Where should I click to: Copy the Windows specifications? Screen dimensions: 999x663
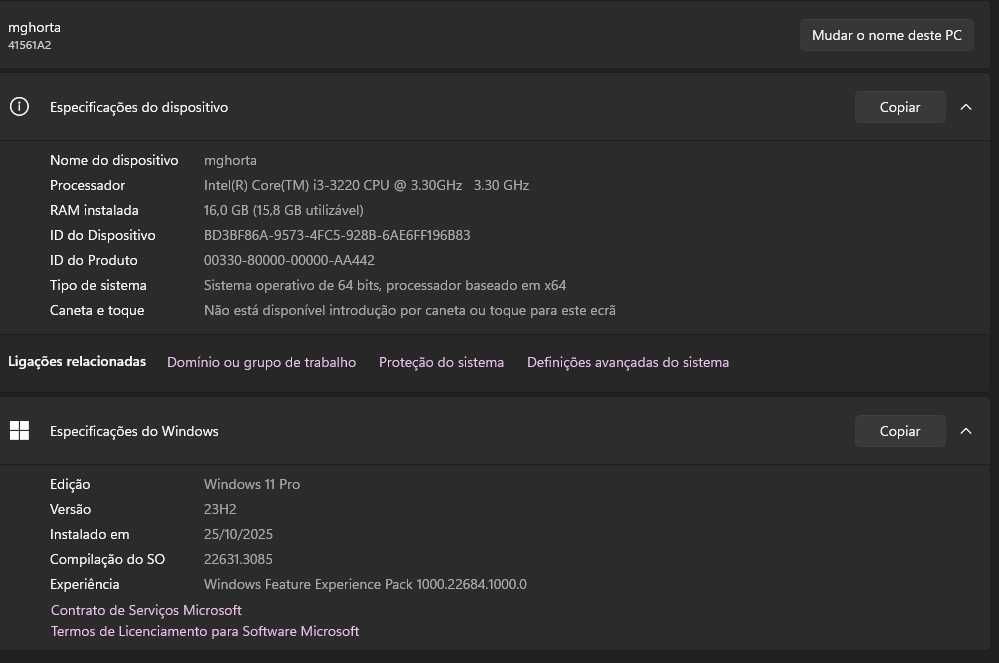pos(900,431)
